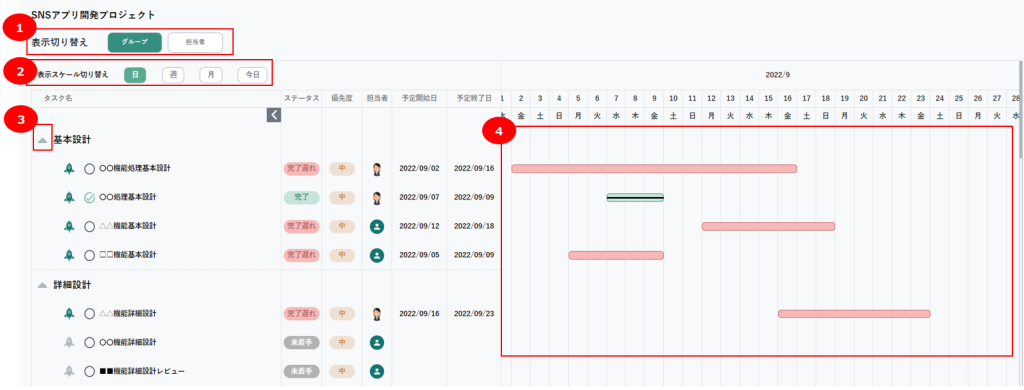
Task: Click assignee avatar for ○○機能処理基本設計
Action: (x=377, y=169)
